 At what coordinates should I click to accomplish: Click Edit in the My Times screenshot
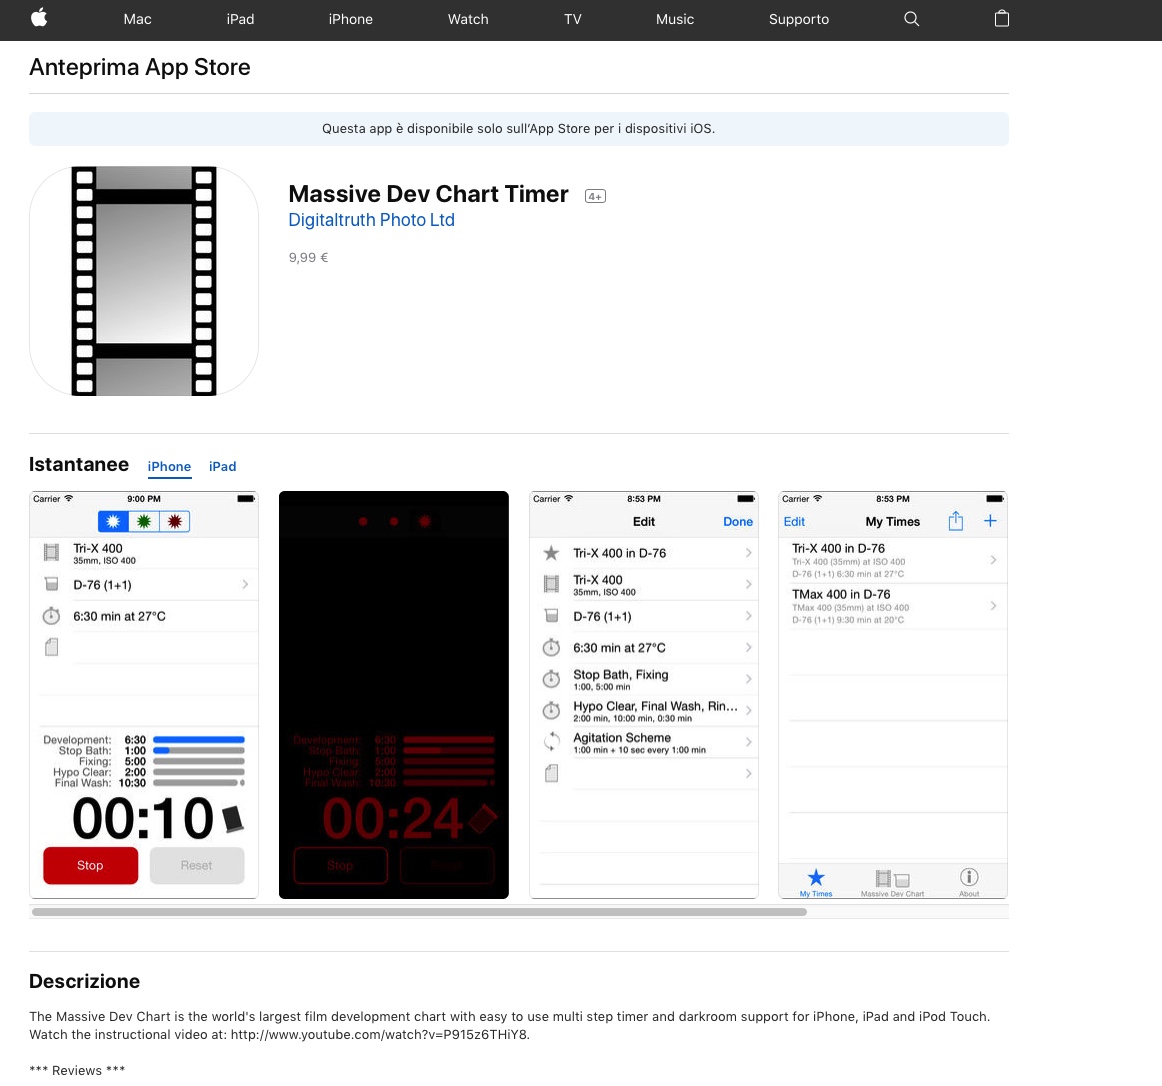(794, 522)
